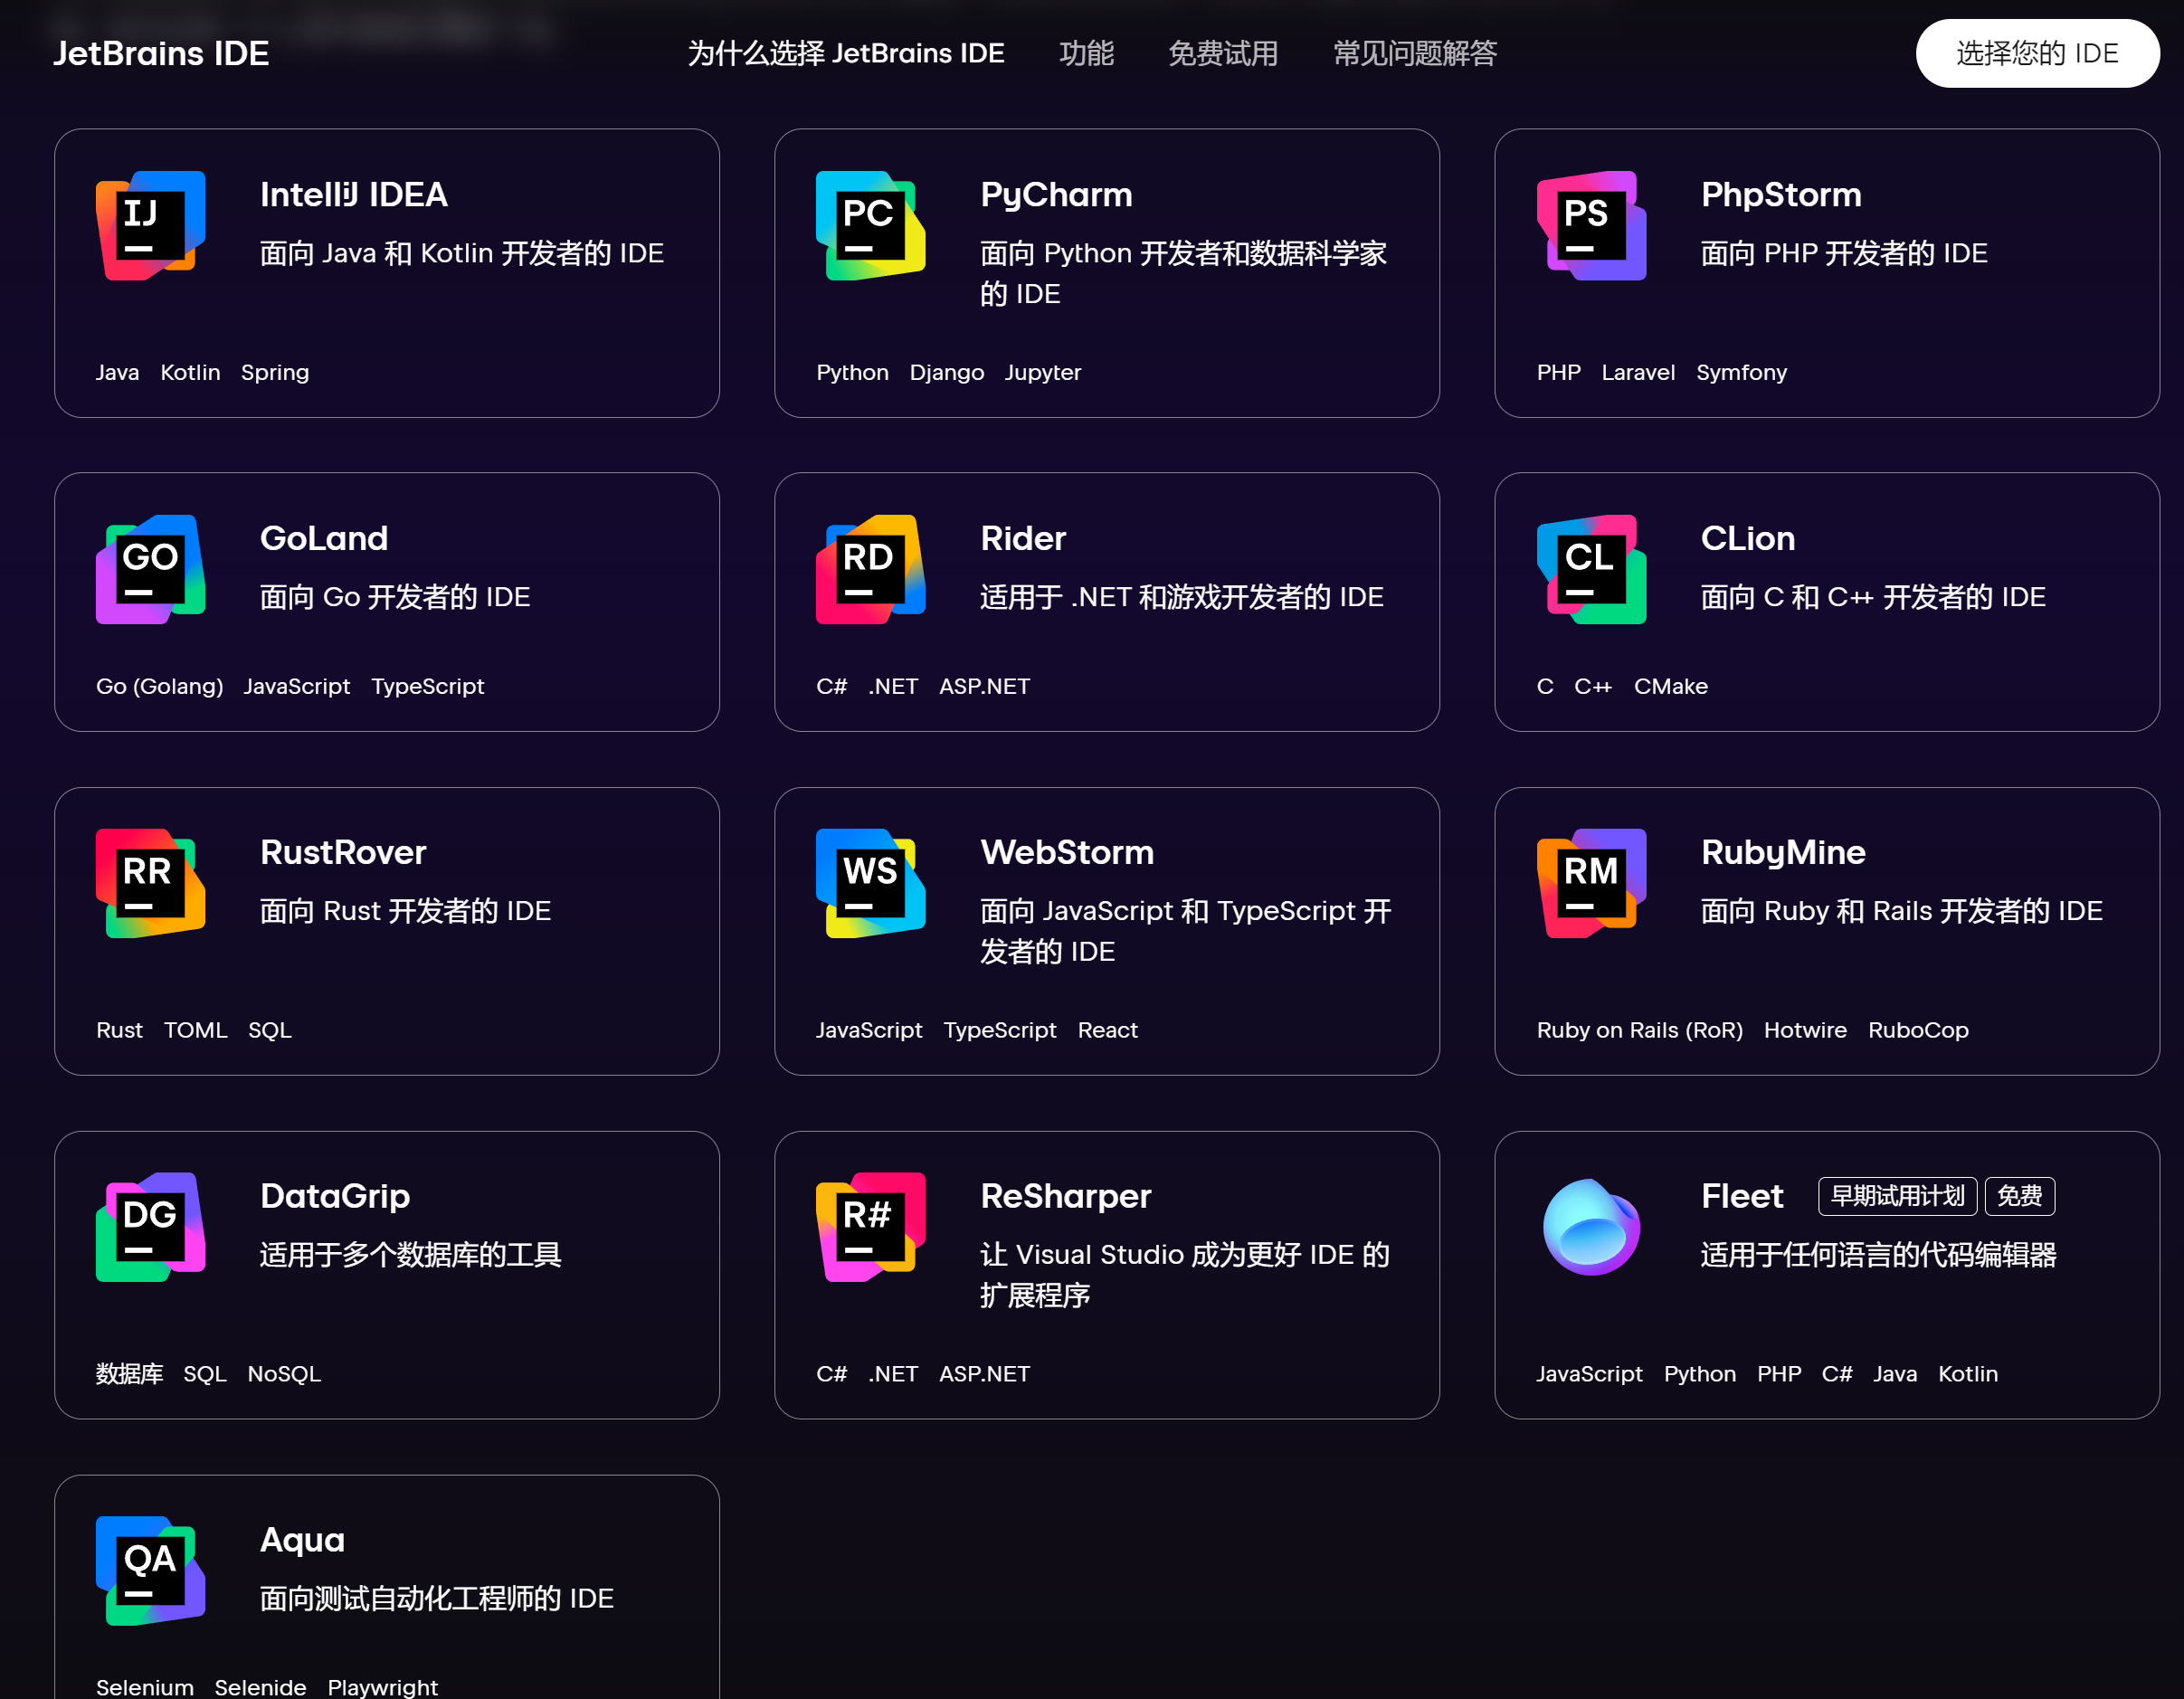Click the GoLand GO logo icon
Image resolution: width=2184 pixels, height=1699 pixels.
tap(151, 570)
